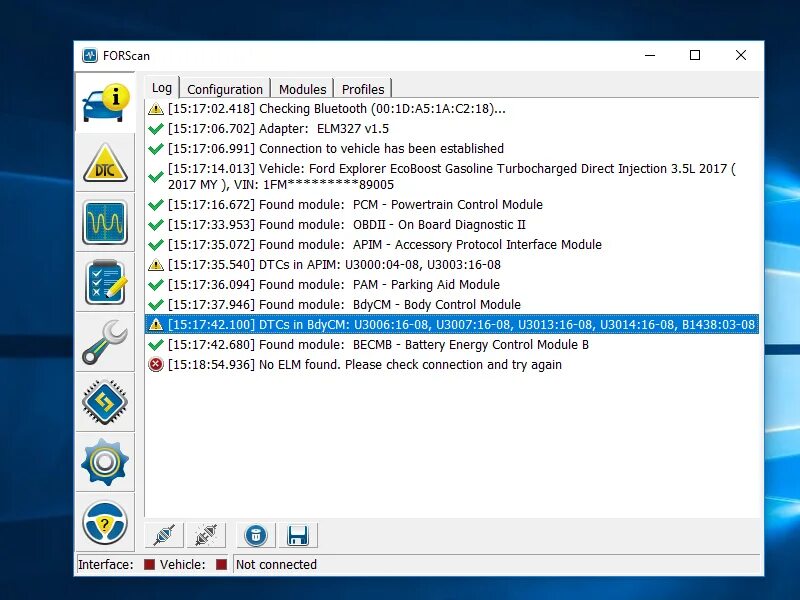Open the gear settings section
Viewport: 800px width, 600px height.
click(x=106, y=462)
